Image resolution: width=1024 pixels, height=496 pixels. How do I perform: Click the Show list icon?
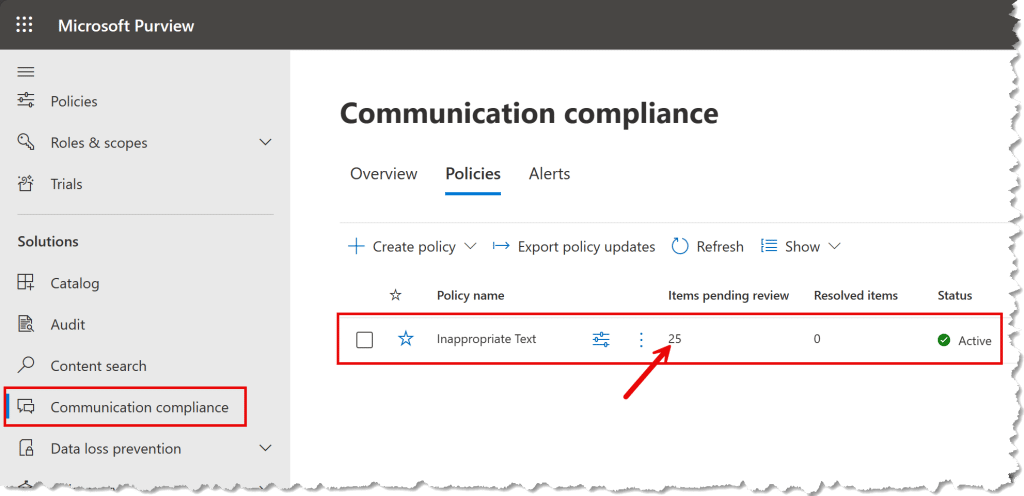pyautogui.click(x=769, y=246)
